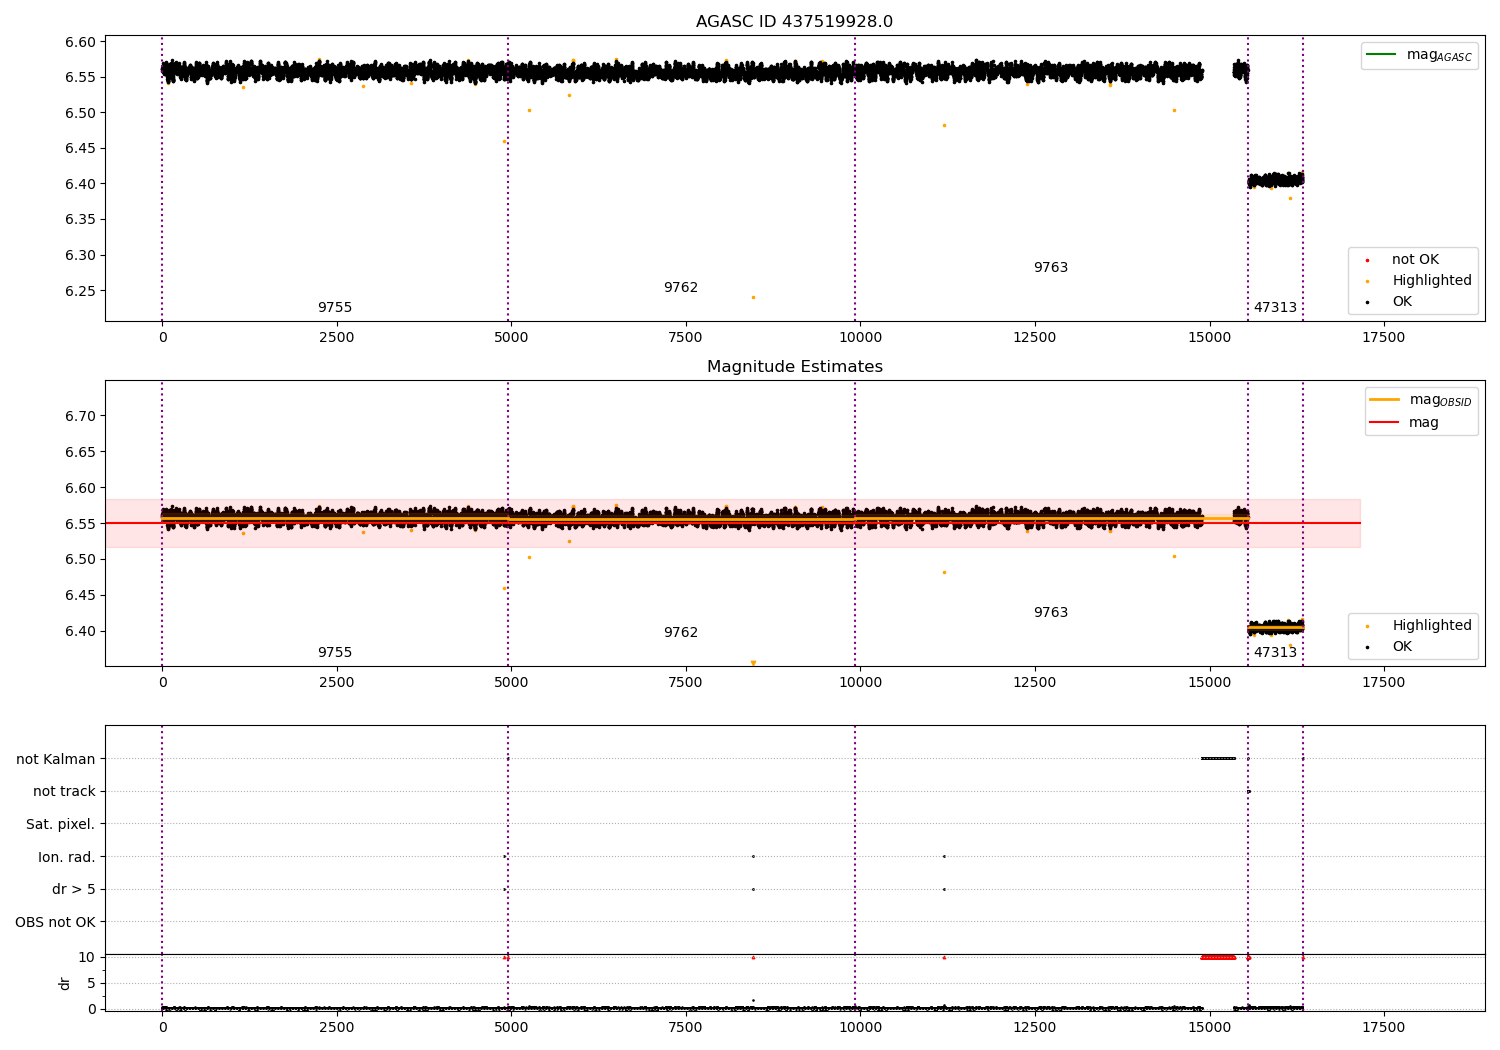Viewport: 1500px width, 1050px height.
Task: Click the 6.70 y-axis tick of middle plot
Action: [x=81, y=416]
